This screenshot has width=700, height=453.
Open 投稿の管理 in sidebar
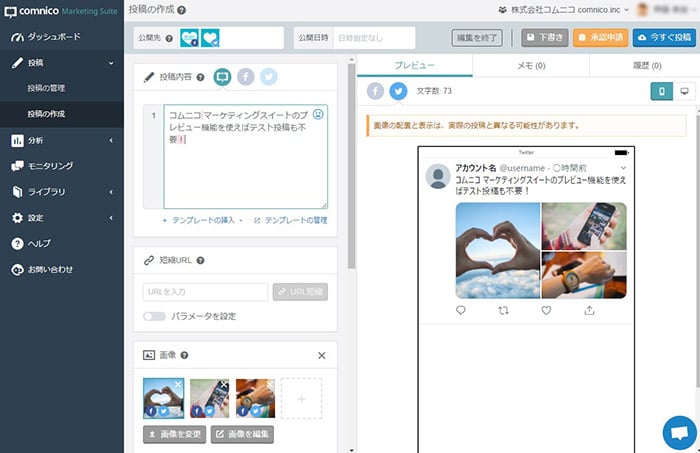[x=46, y=88]
